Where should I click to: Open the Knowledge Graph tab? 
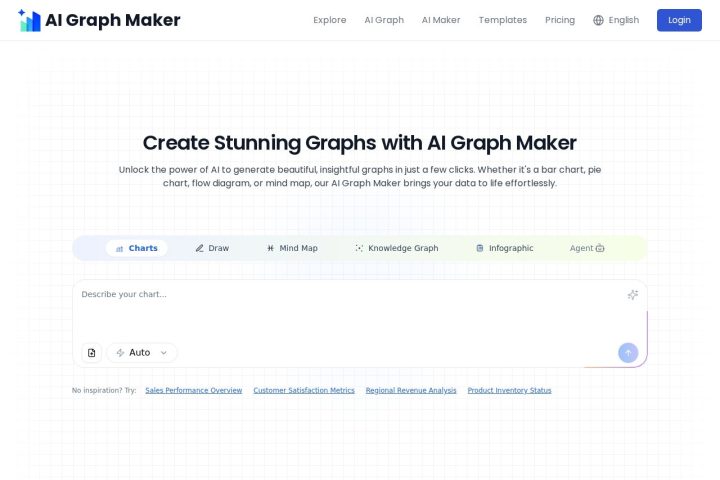click(397, 248)
